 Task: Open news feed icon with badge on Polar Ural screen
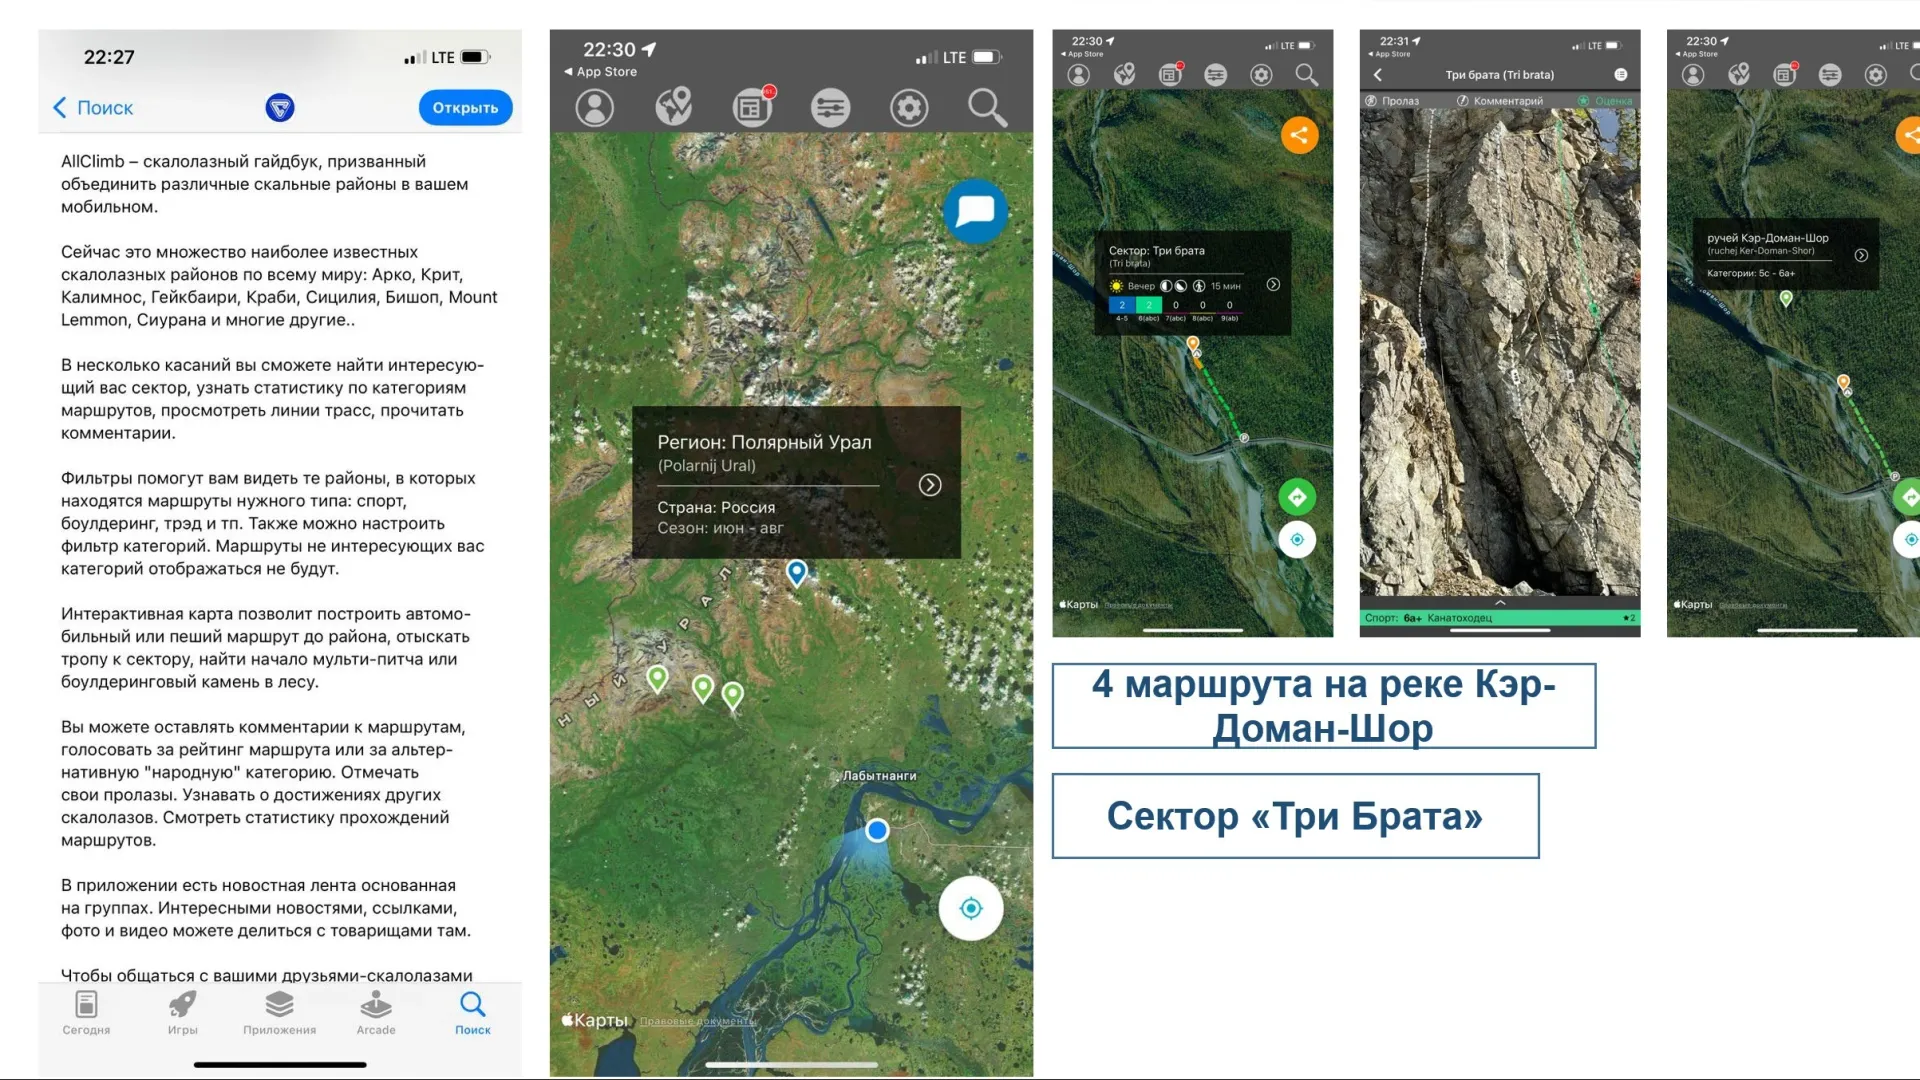pos(752,107)
